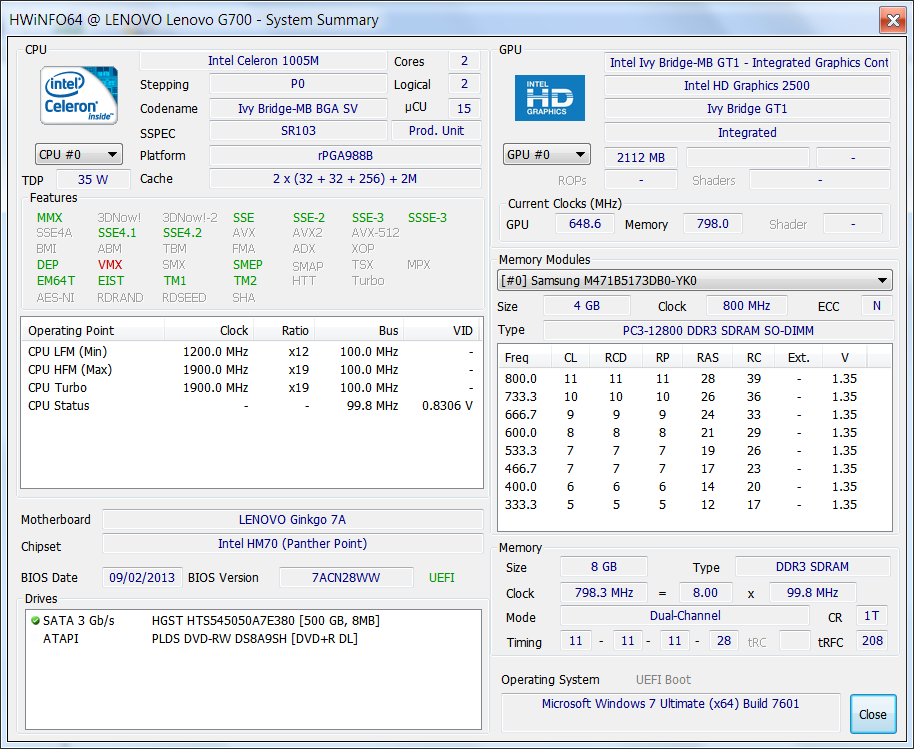Click the Close button
Screen dimensions: 914x749
[873, 714]
